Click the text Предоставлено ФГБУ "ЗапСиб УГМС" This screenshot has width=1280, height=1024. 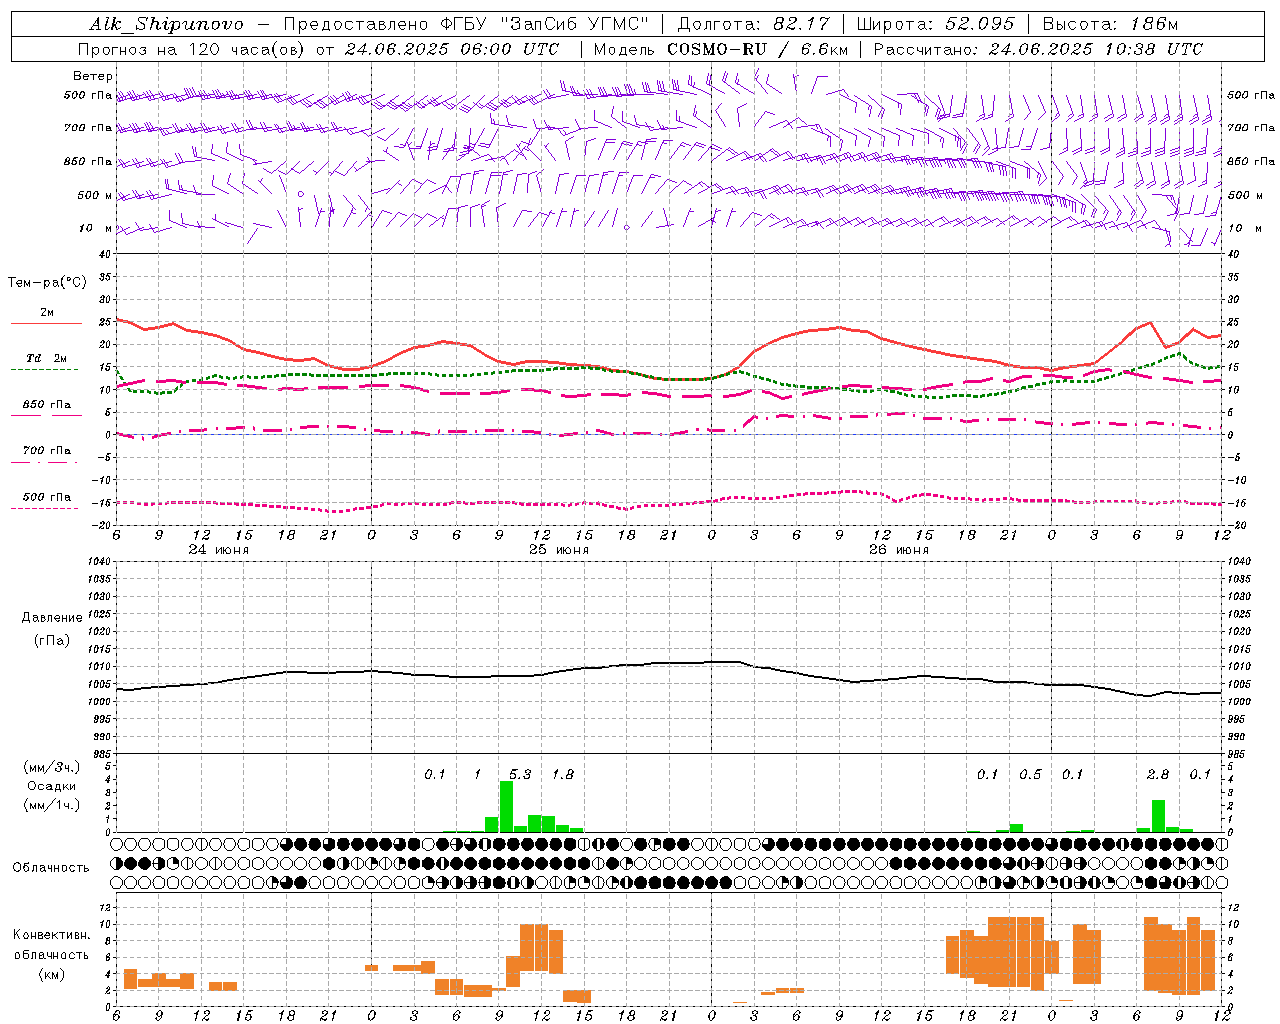(x=466, y=24)
